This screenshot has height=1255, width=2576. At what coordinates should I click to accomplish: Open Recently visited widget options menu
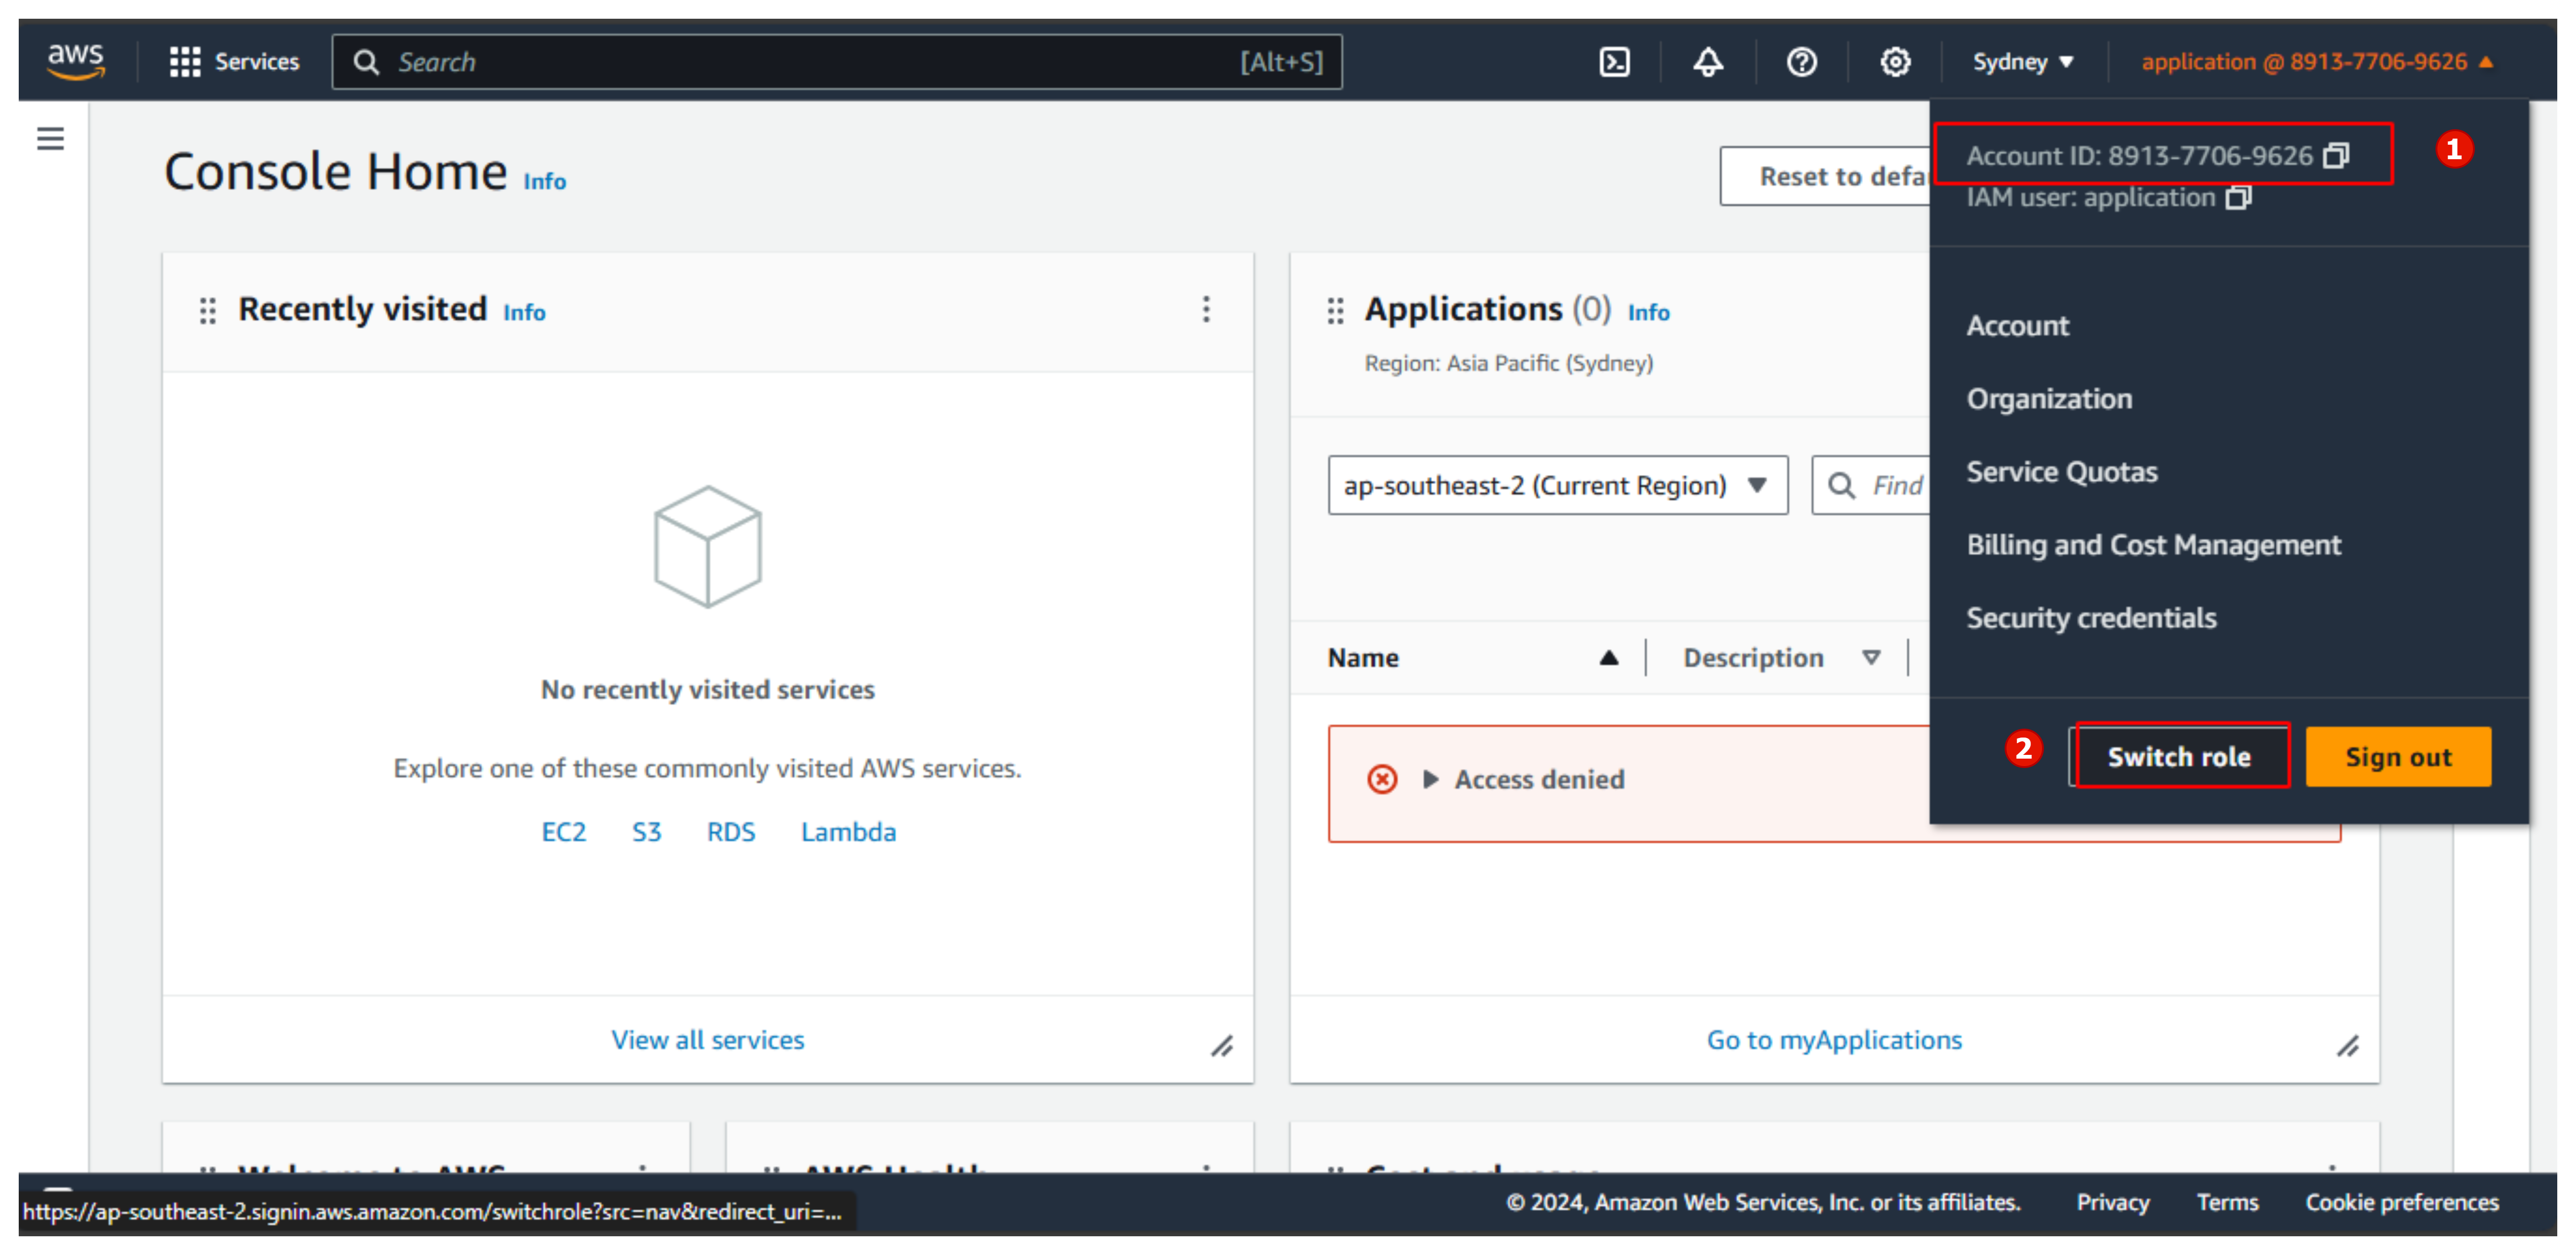(x=1207, y=311)
